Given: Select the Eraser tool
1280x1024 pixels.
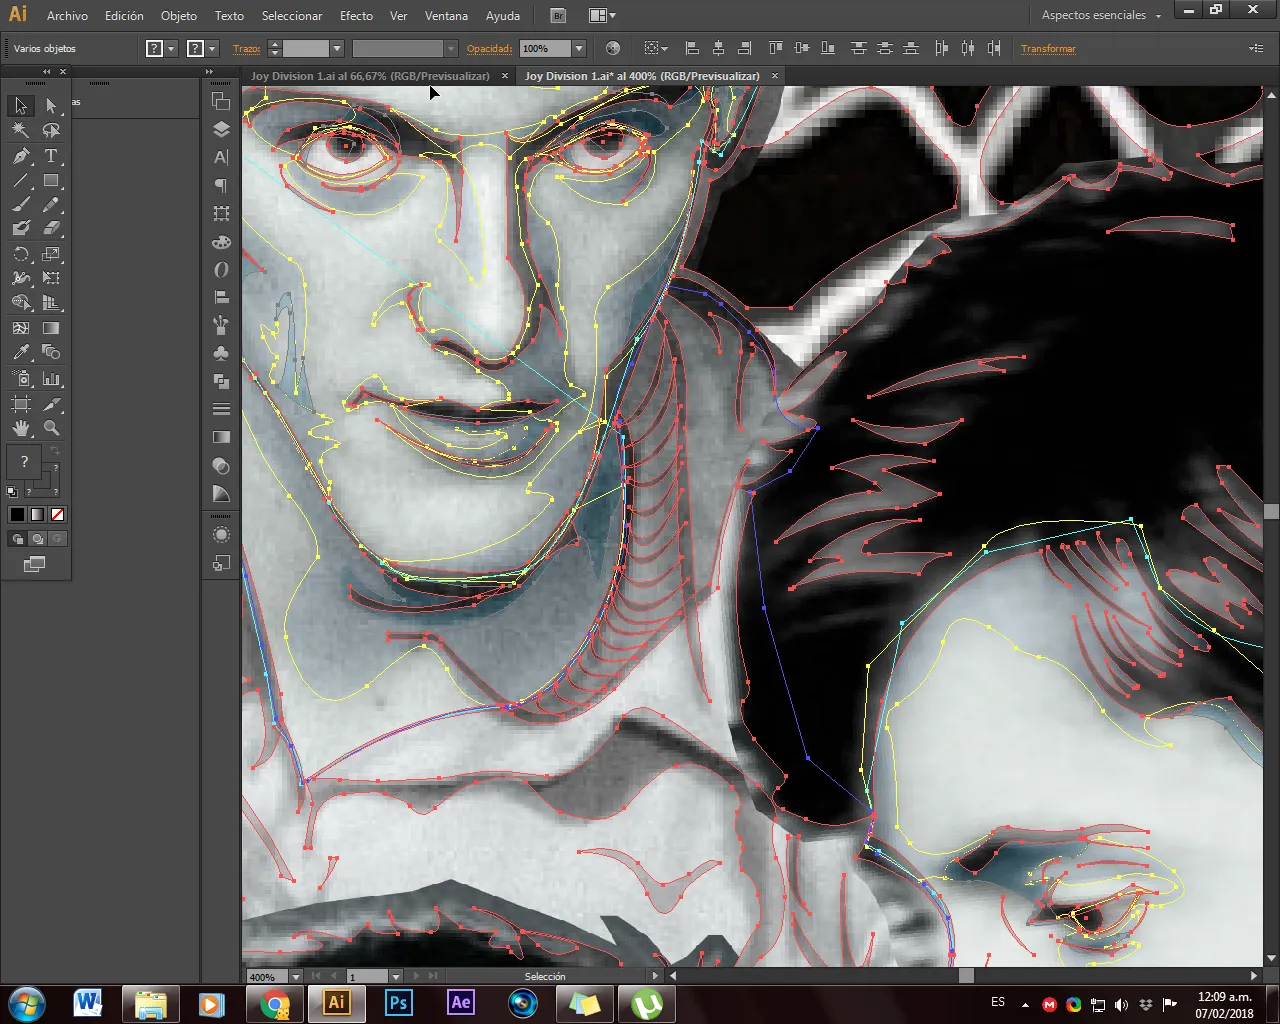Looking at the screenshot, I should coord(51,229).
